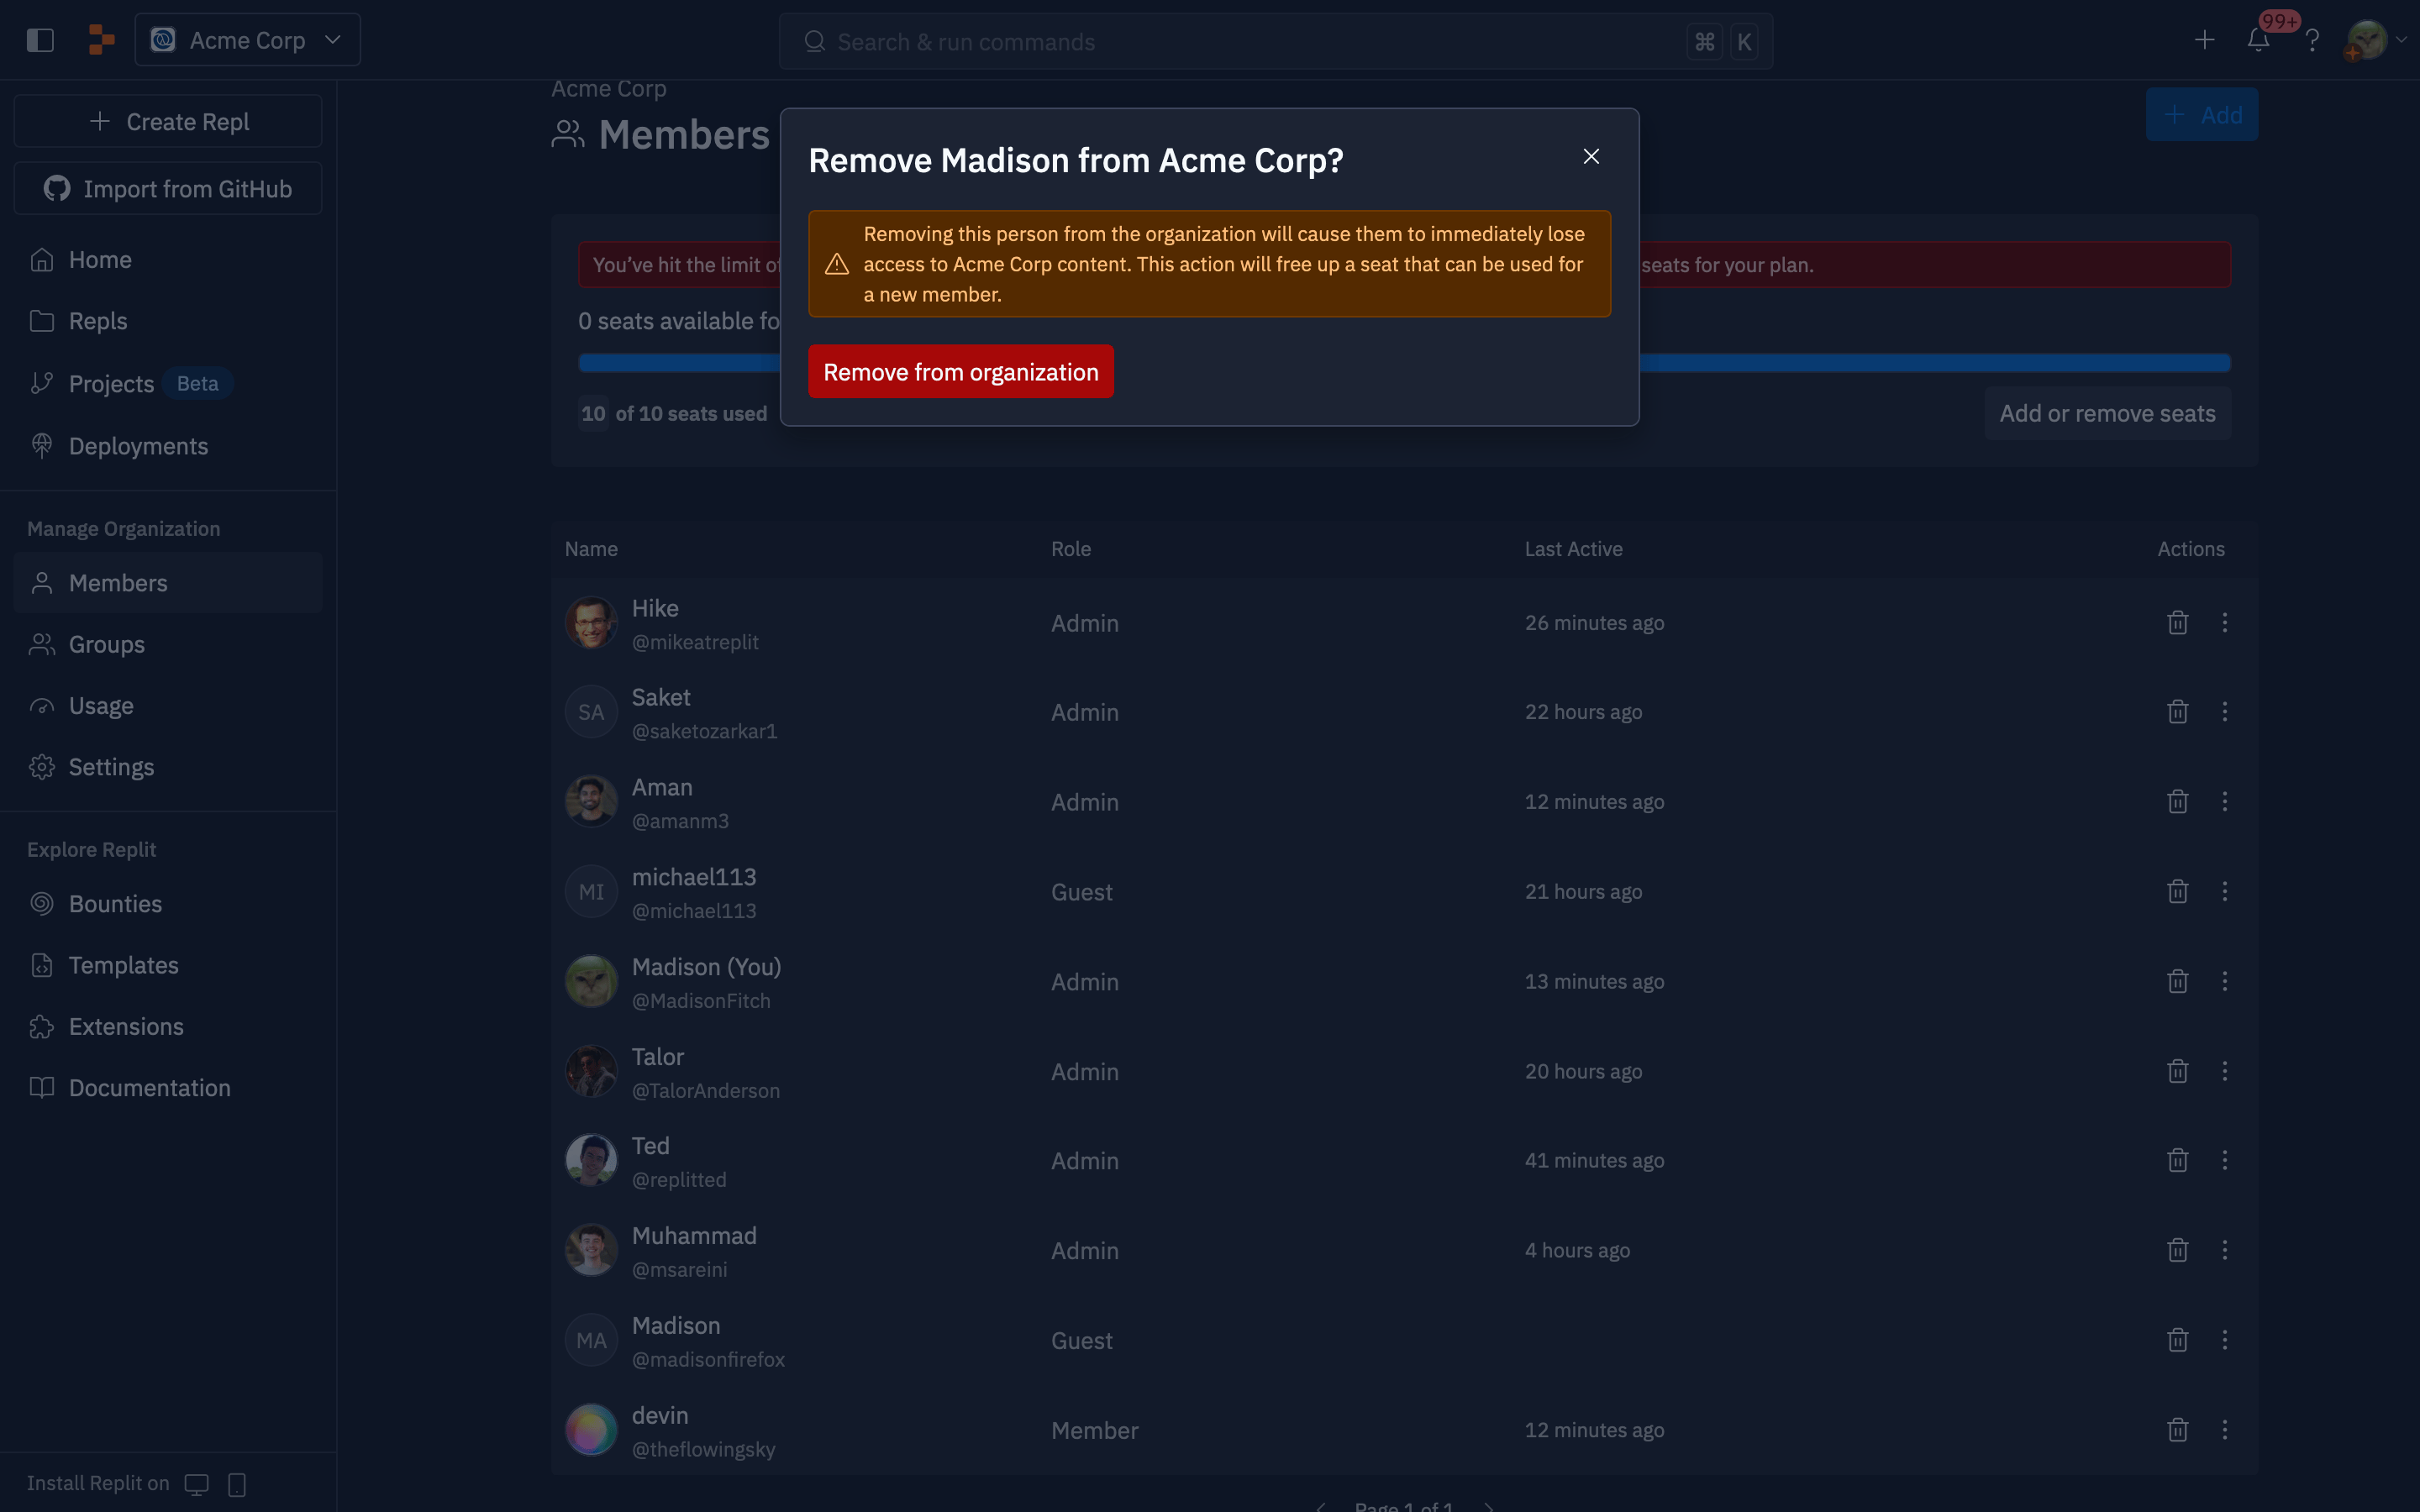Open Extensions in sidebar
Image resolution: width=2420 pixels, height=1512 pixels.
coord(168,1026)
